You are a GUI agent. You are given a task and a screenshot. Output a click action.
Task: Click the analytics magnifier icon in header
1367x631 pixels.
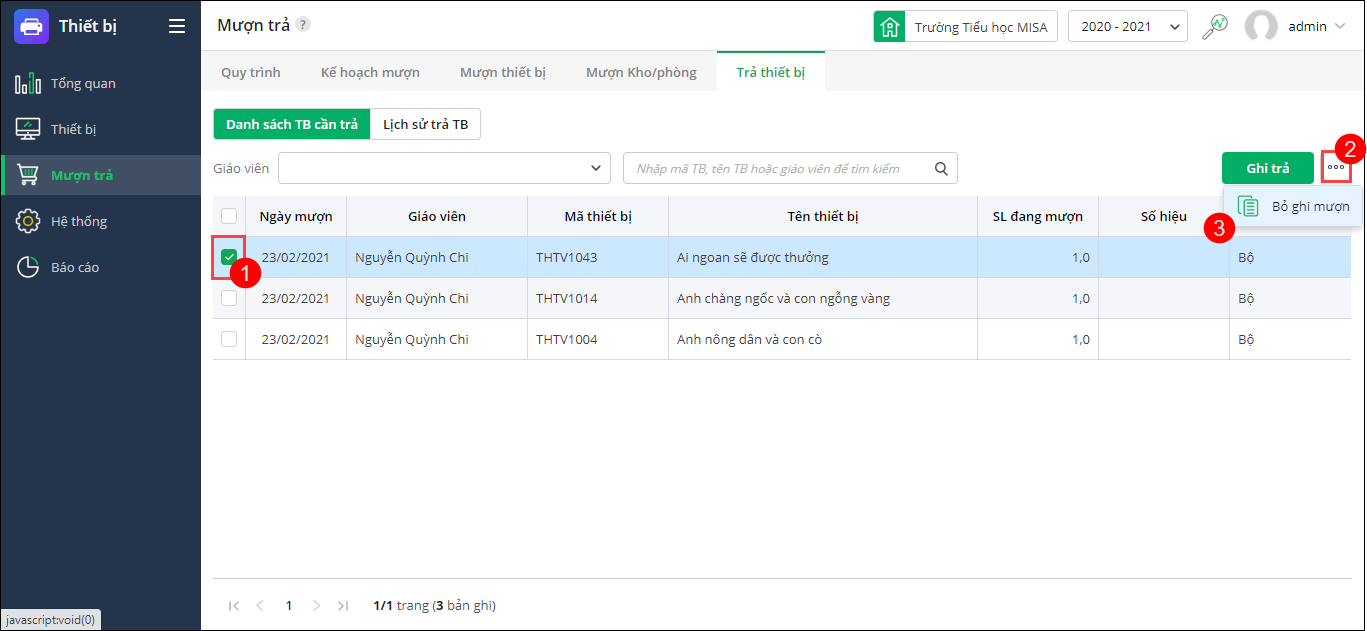1215,26
